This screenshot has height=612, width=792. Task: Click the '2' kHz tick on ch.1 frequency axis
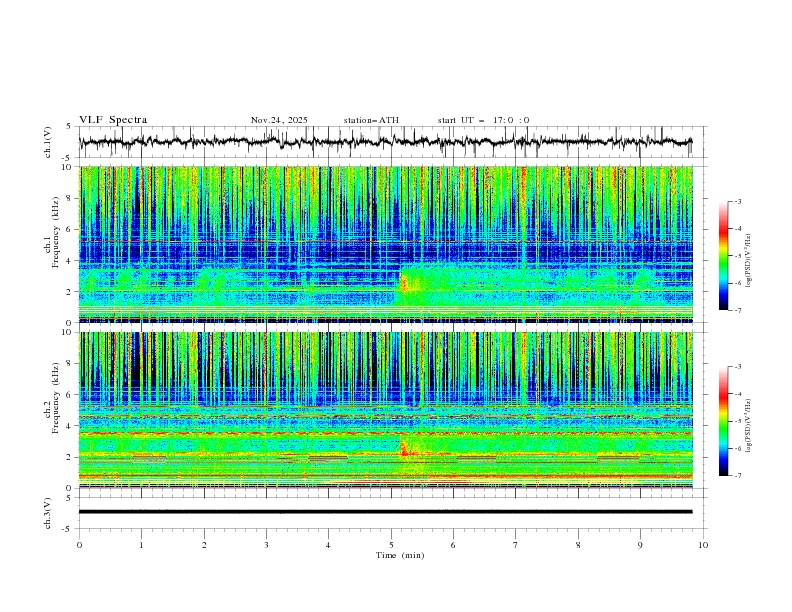tap(71, 291)
